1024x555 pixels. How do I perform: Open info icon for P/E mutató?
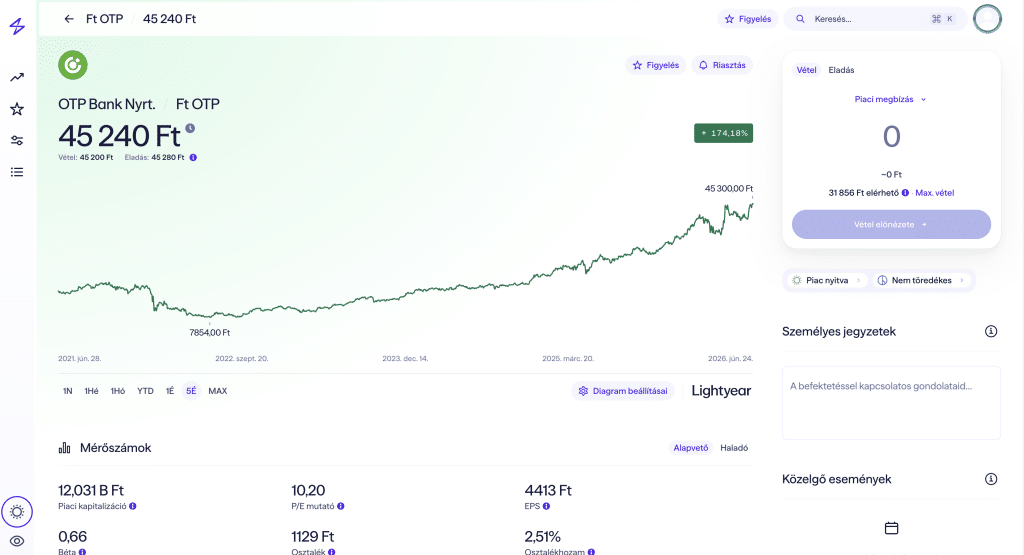point(341,506)
